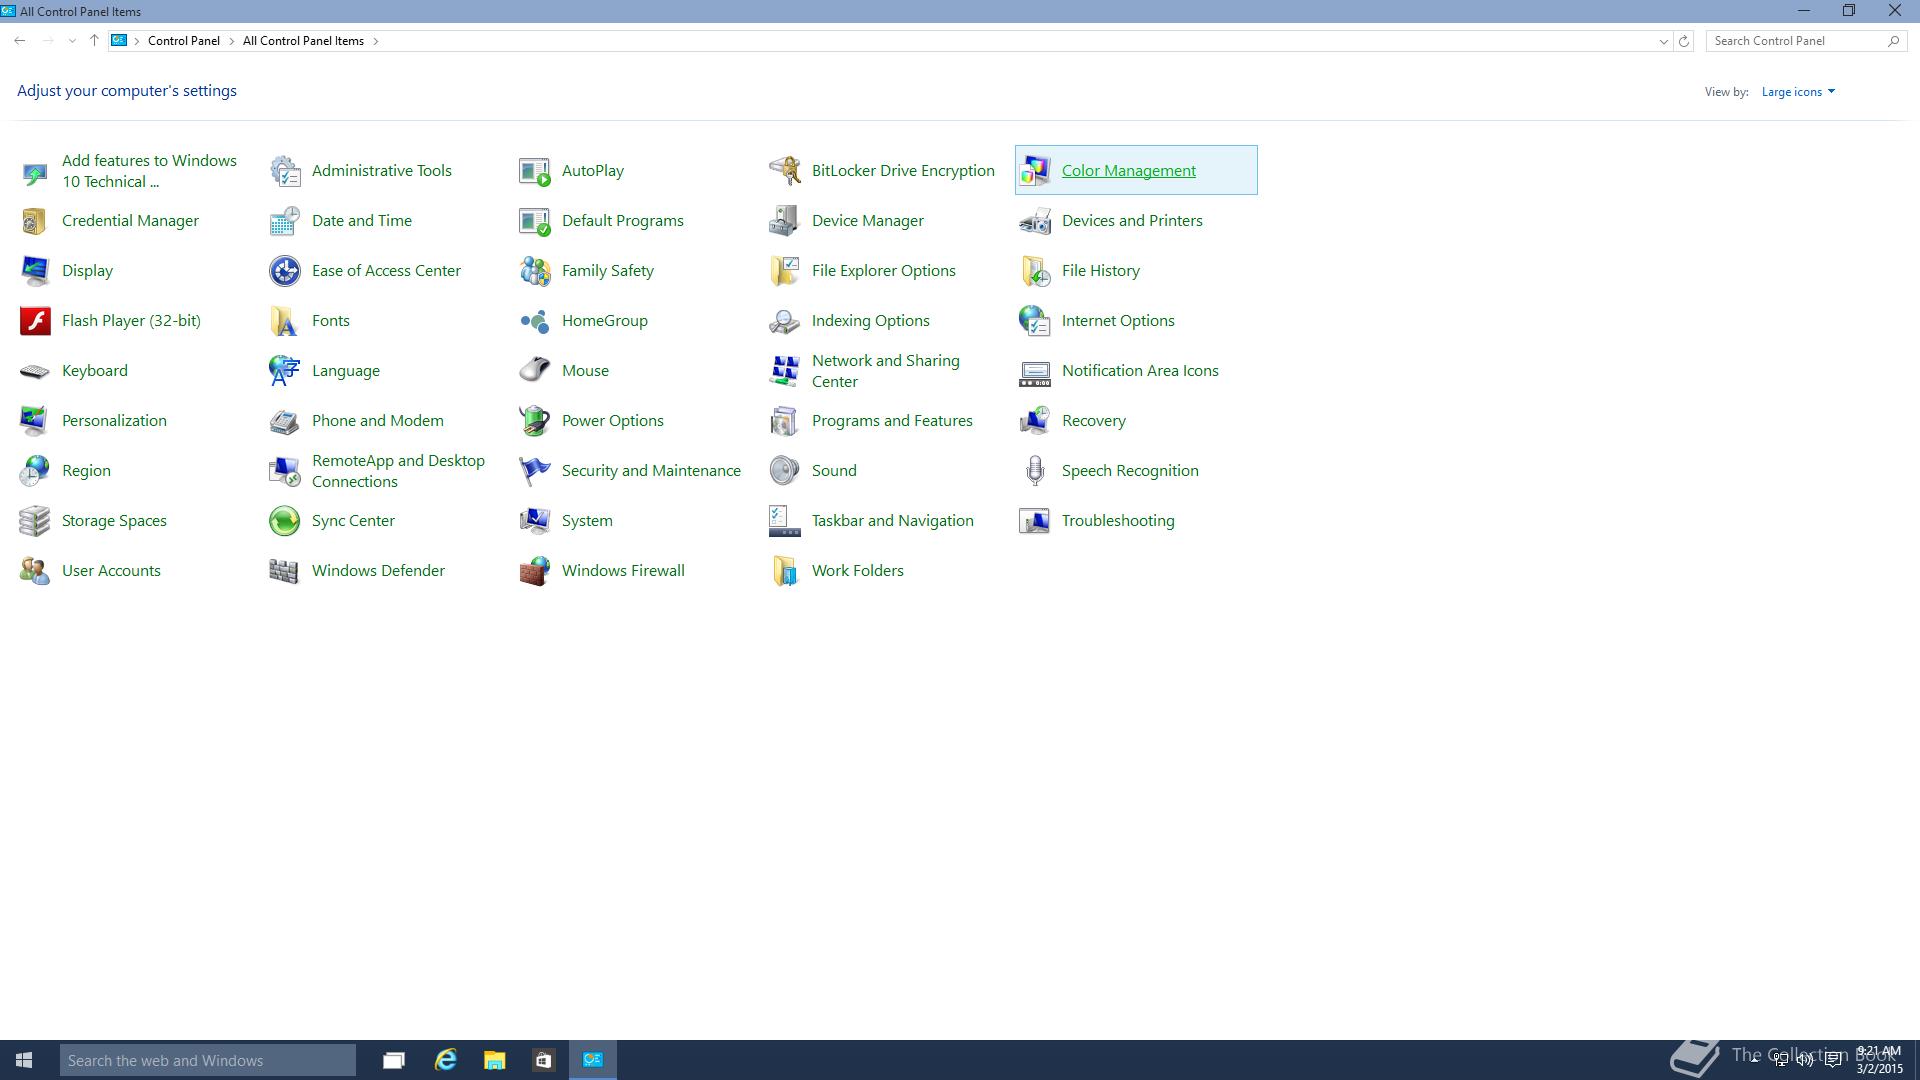Image resolution: width=1920 pixels, height=1080 pixels.
Task: Open the Display settings link
Action: 87,271
